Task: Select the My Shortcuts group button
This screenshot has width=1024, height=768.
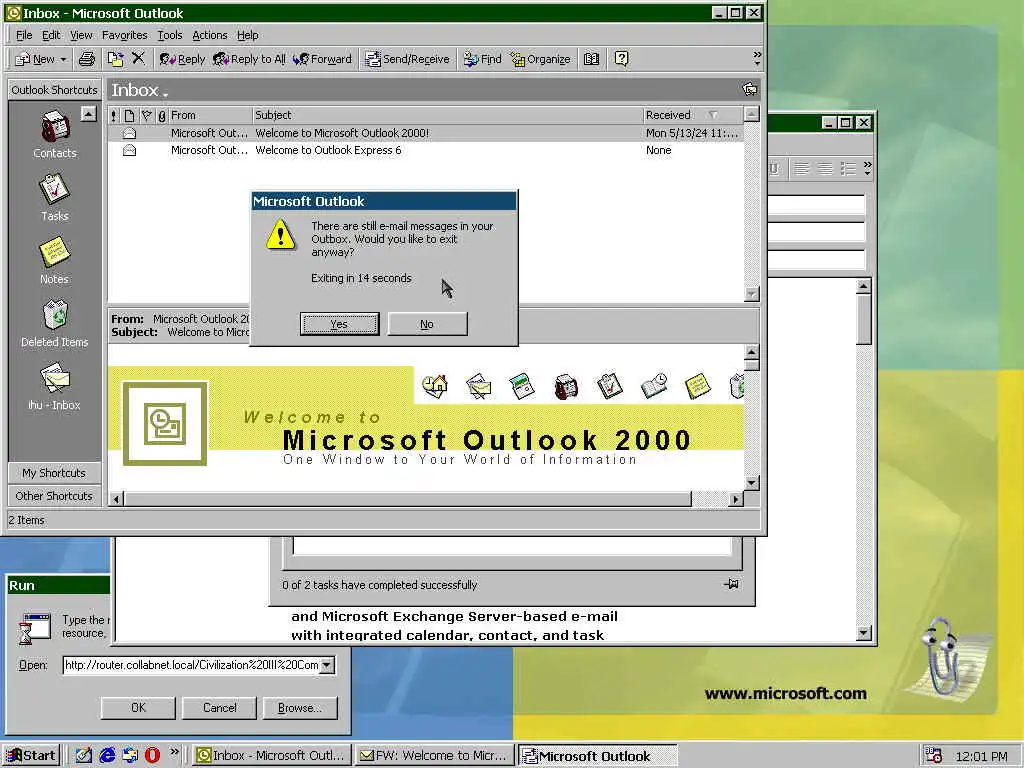Action: pos(54,473)
